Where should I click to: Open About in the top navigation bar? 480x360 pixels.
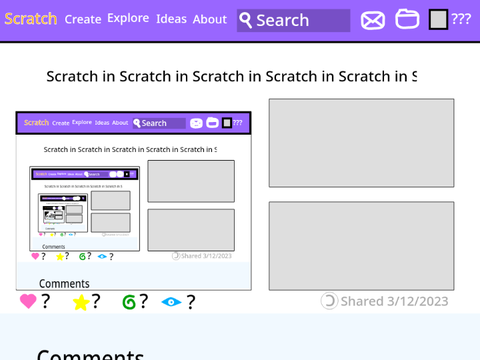(210, 19)
